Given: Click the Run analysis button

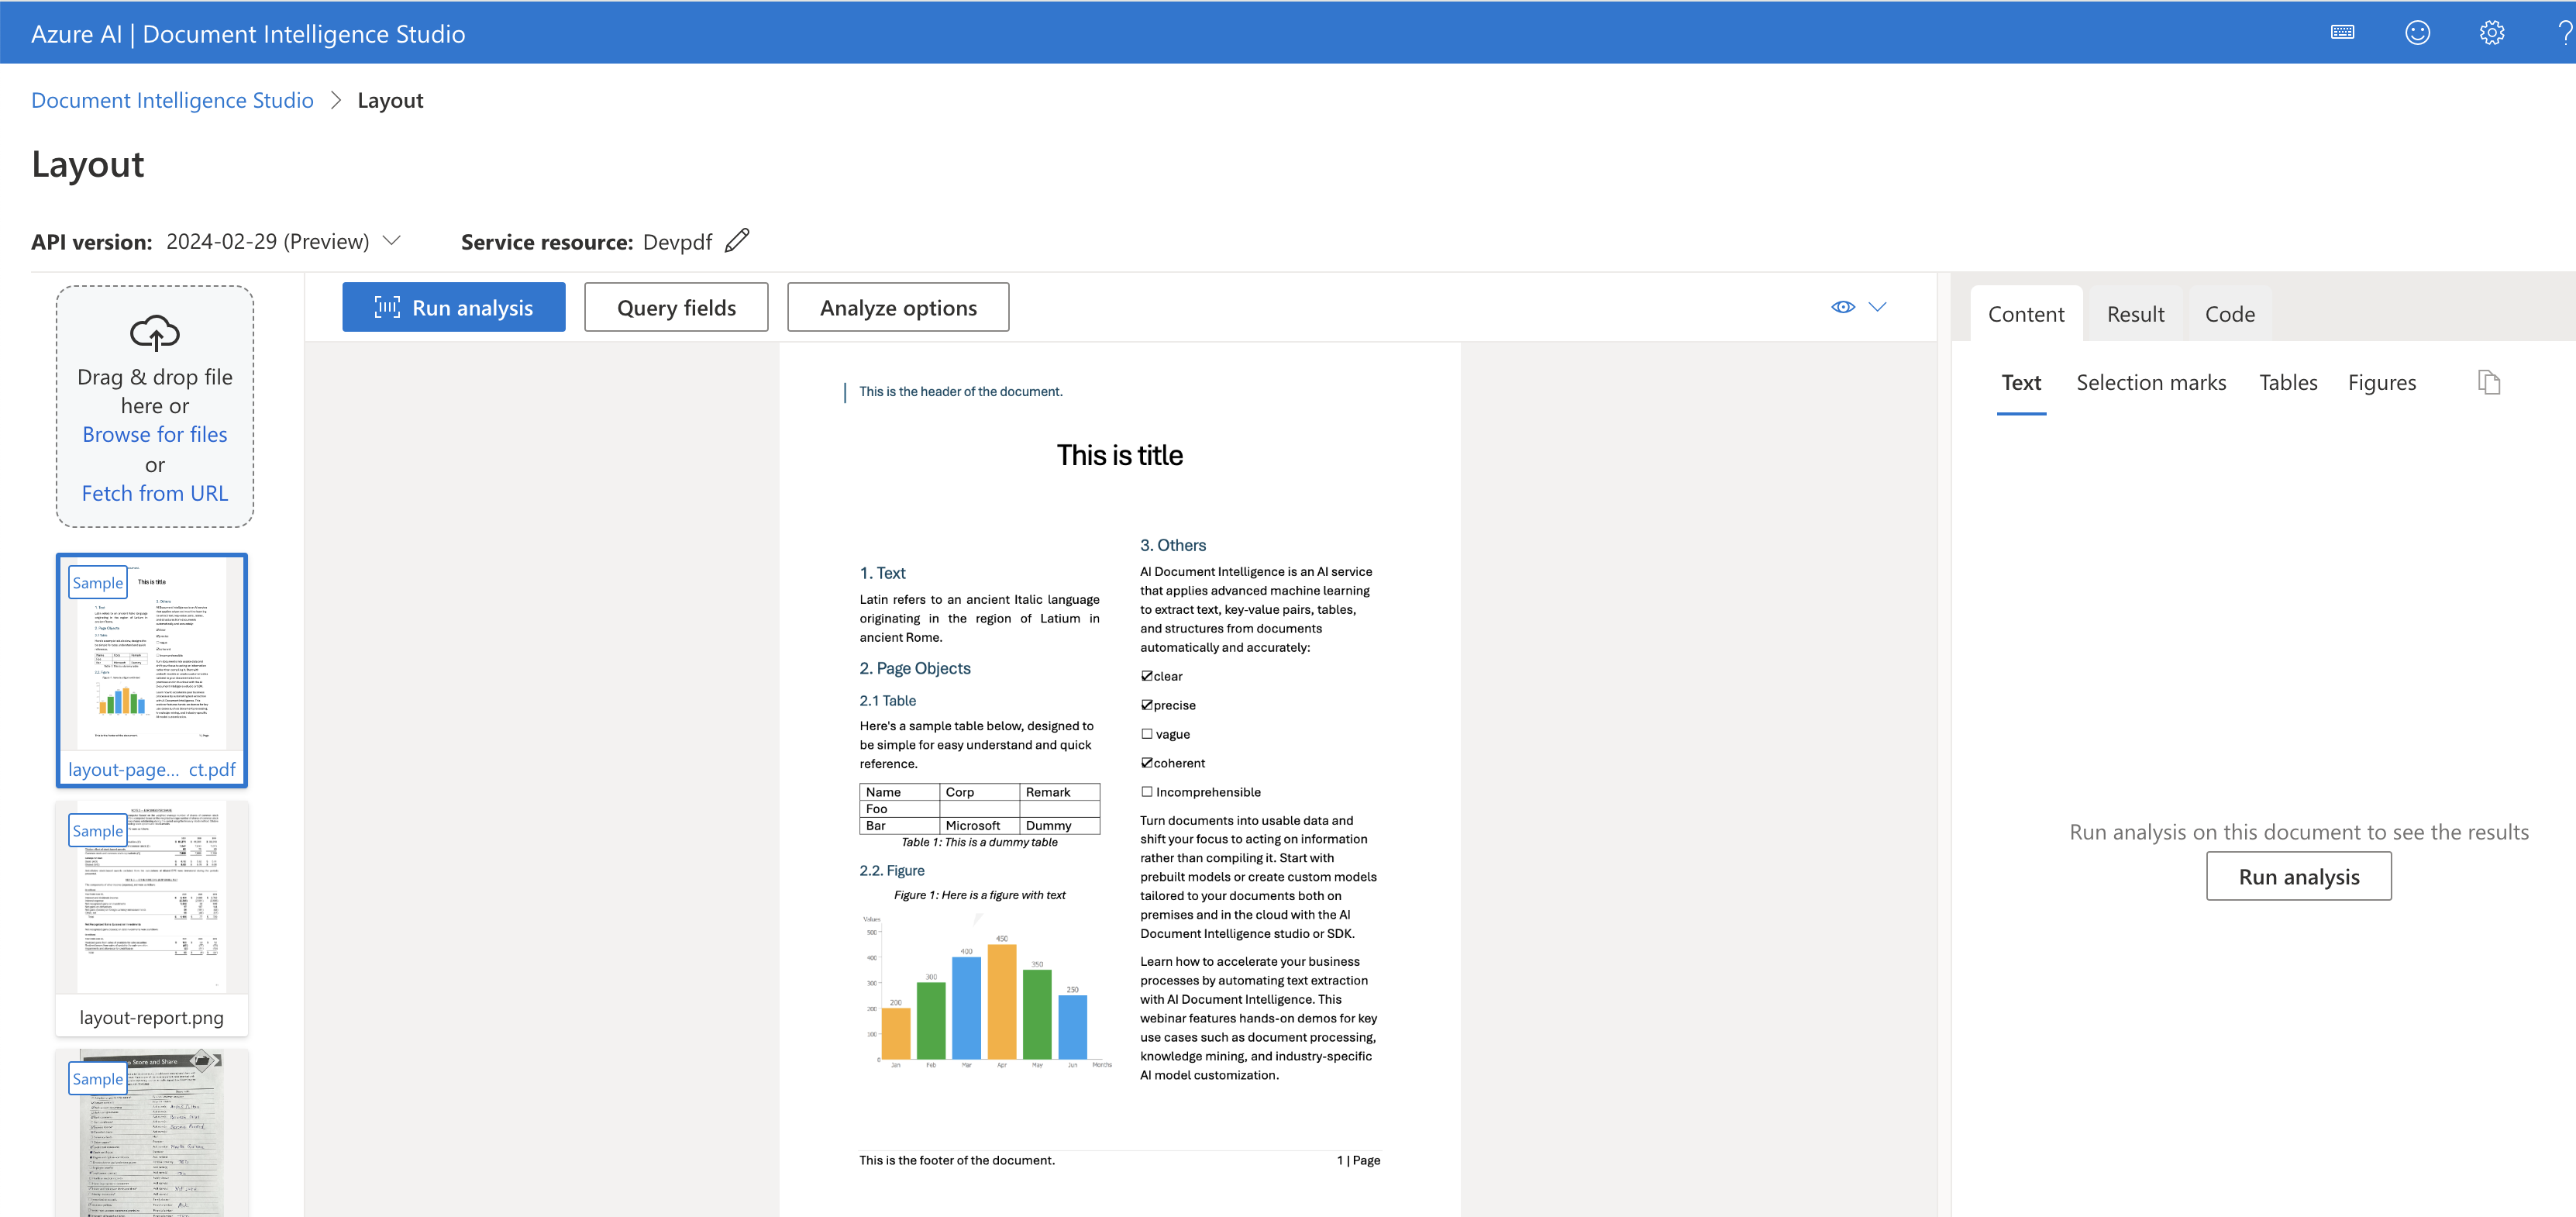Looking at the screenshot, I should [453, 307].
